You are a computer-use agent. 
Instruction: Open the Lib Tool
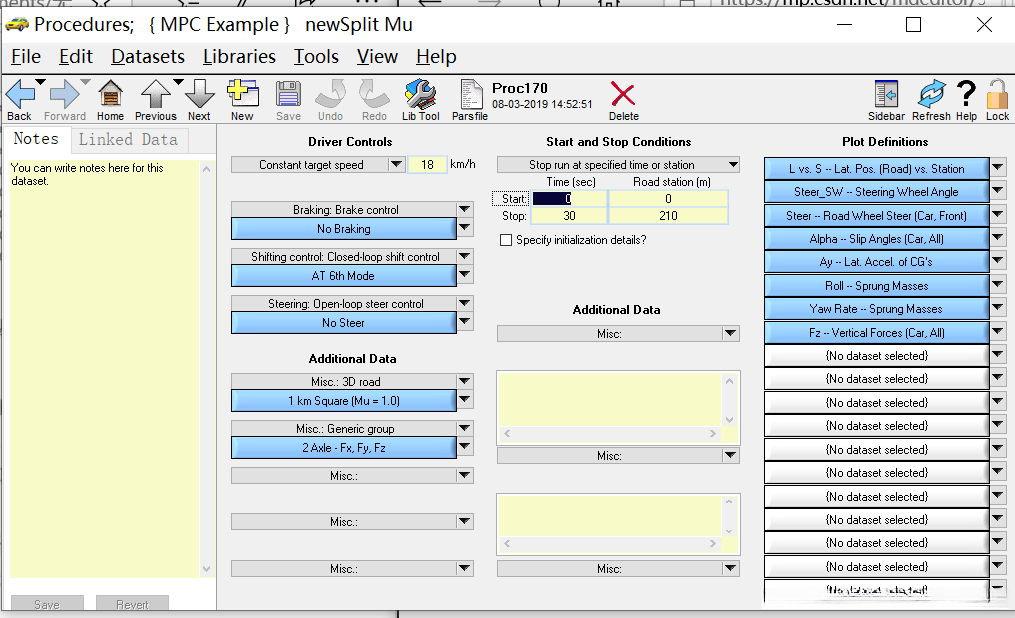point(420,95)
